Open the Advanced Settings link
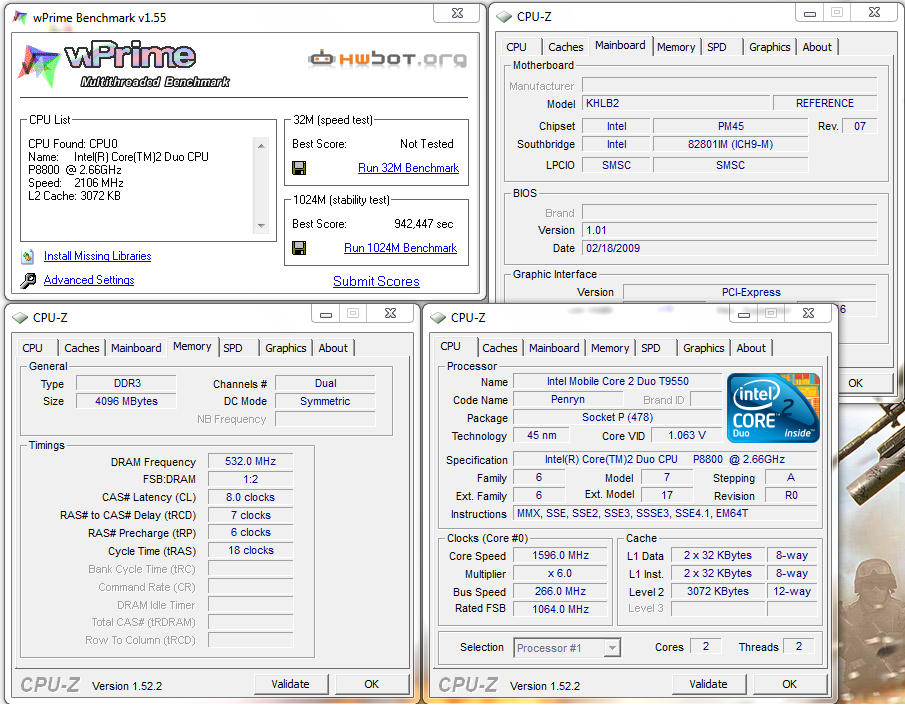The image size is (905, 705). (x=89, y=280)
